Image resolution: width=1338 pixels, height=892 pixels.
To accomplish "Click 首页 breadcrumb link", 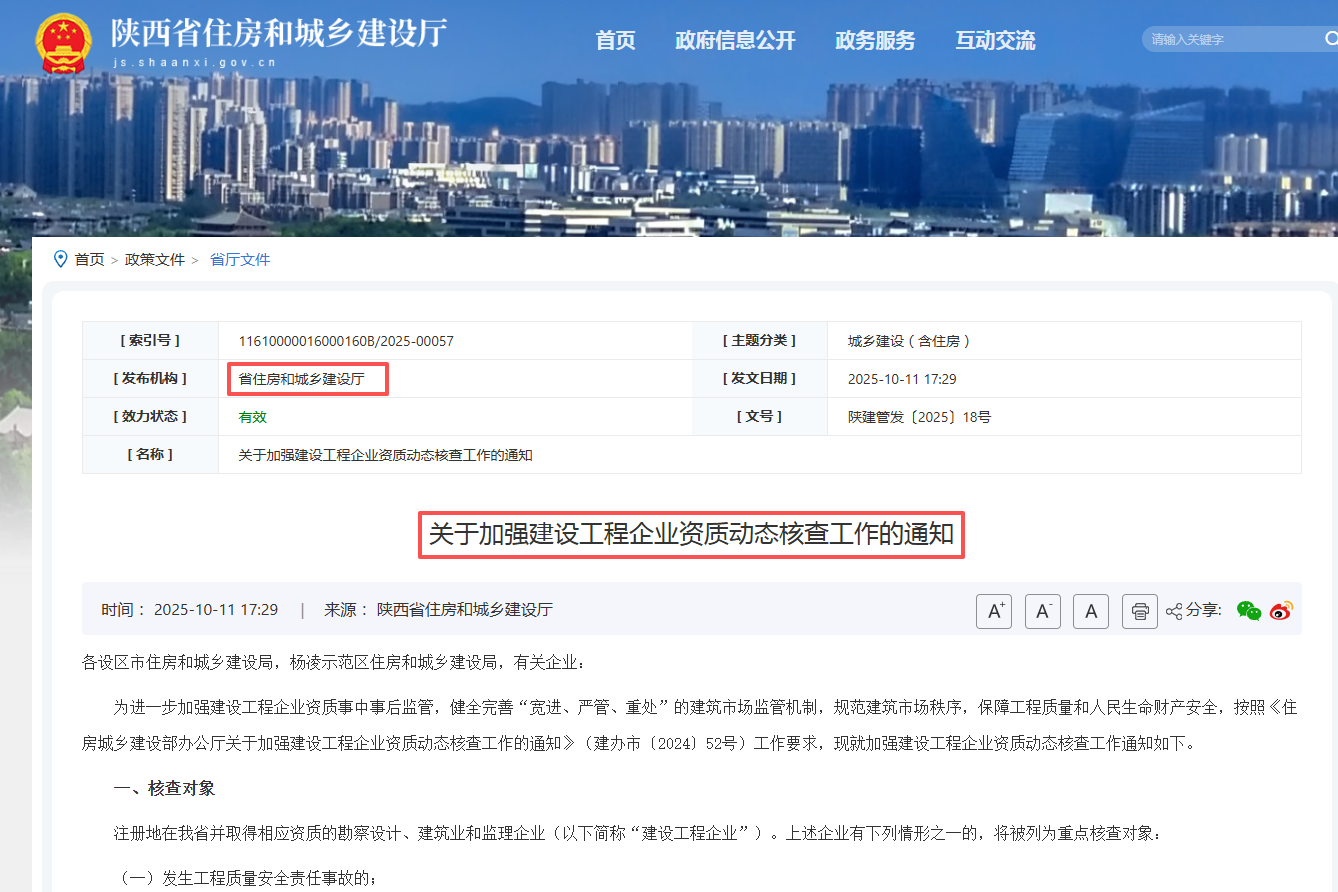I will click(89, 260).
